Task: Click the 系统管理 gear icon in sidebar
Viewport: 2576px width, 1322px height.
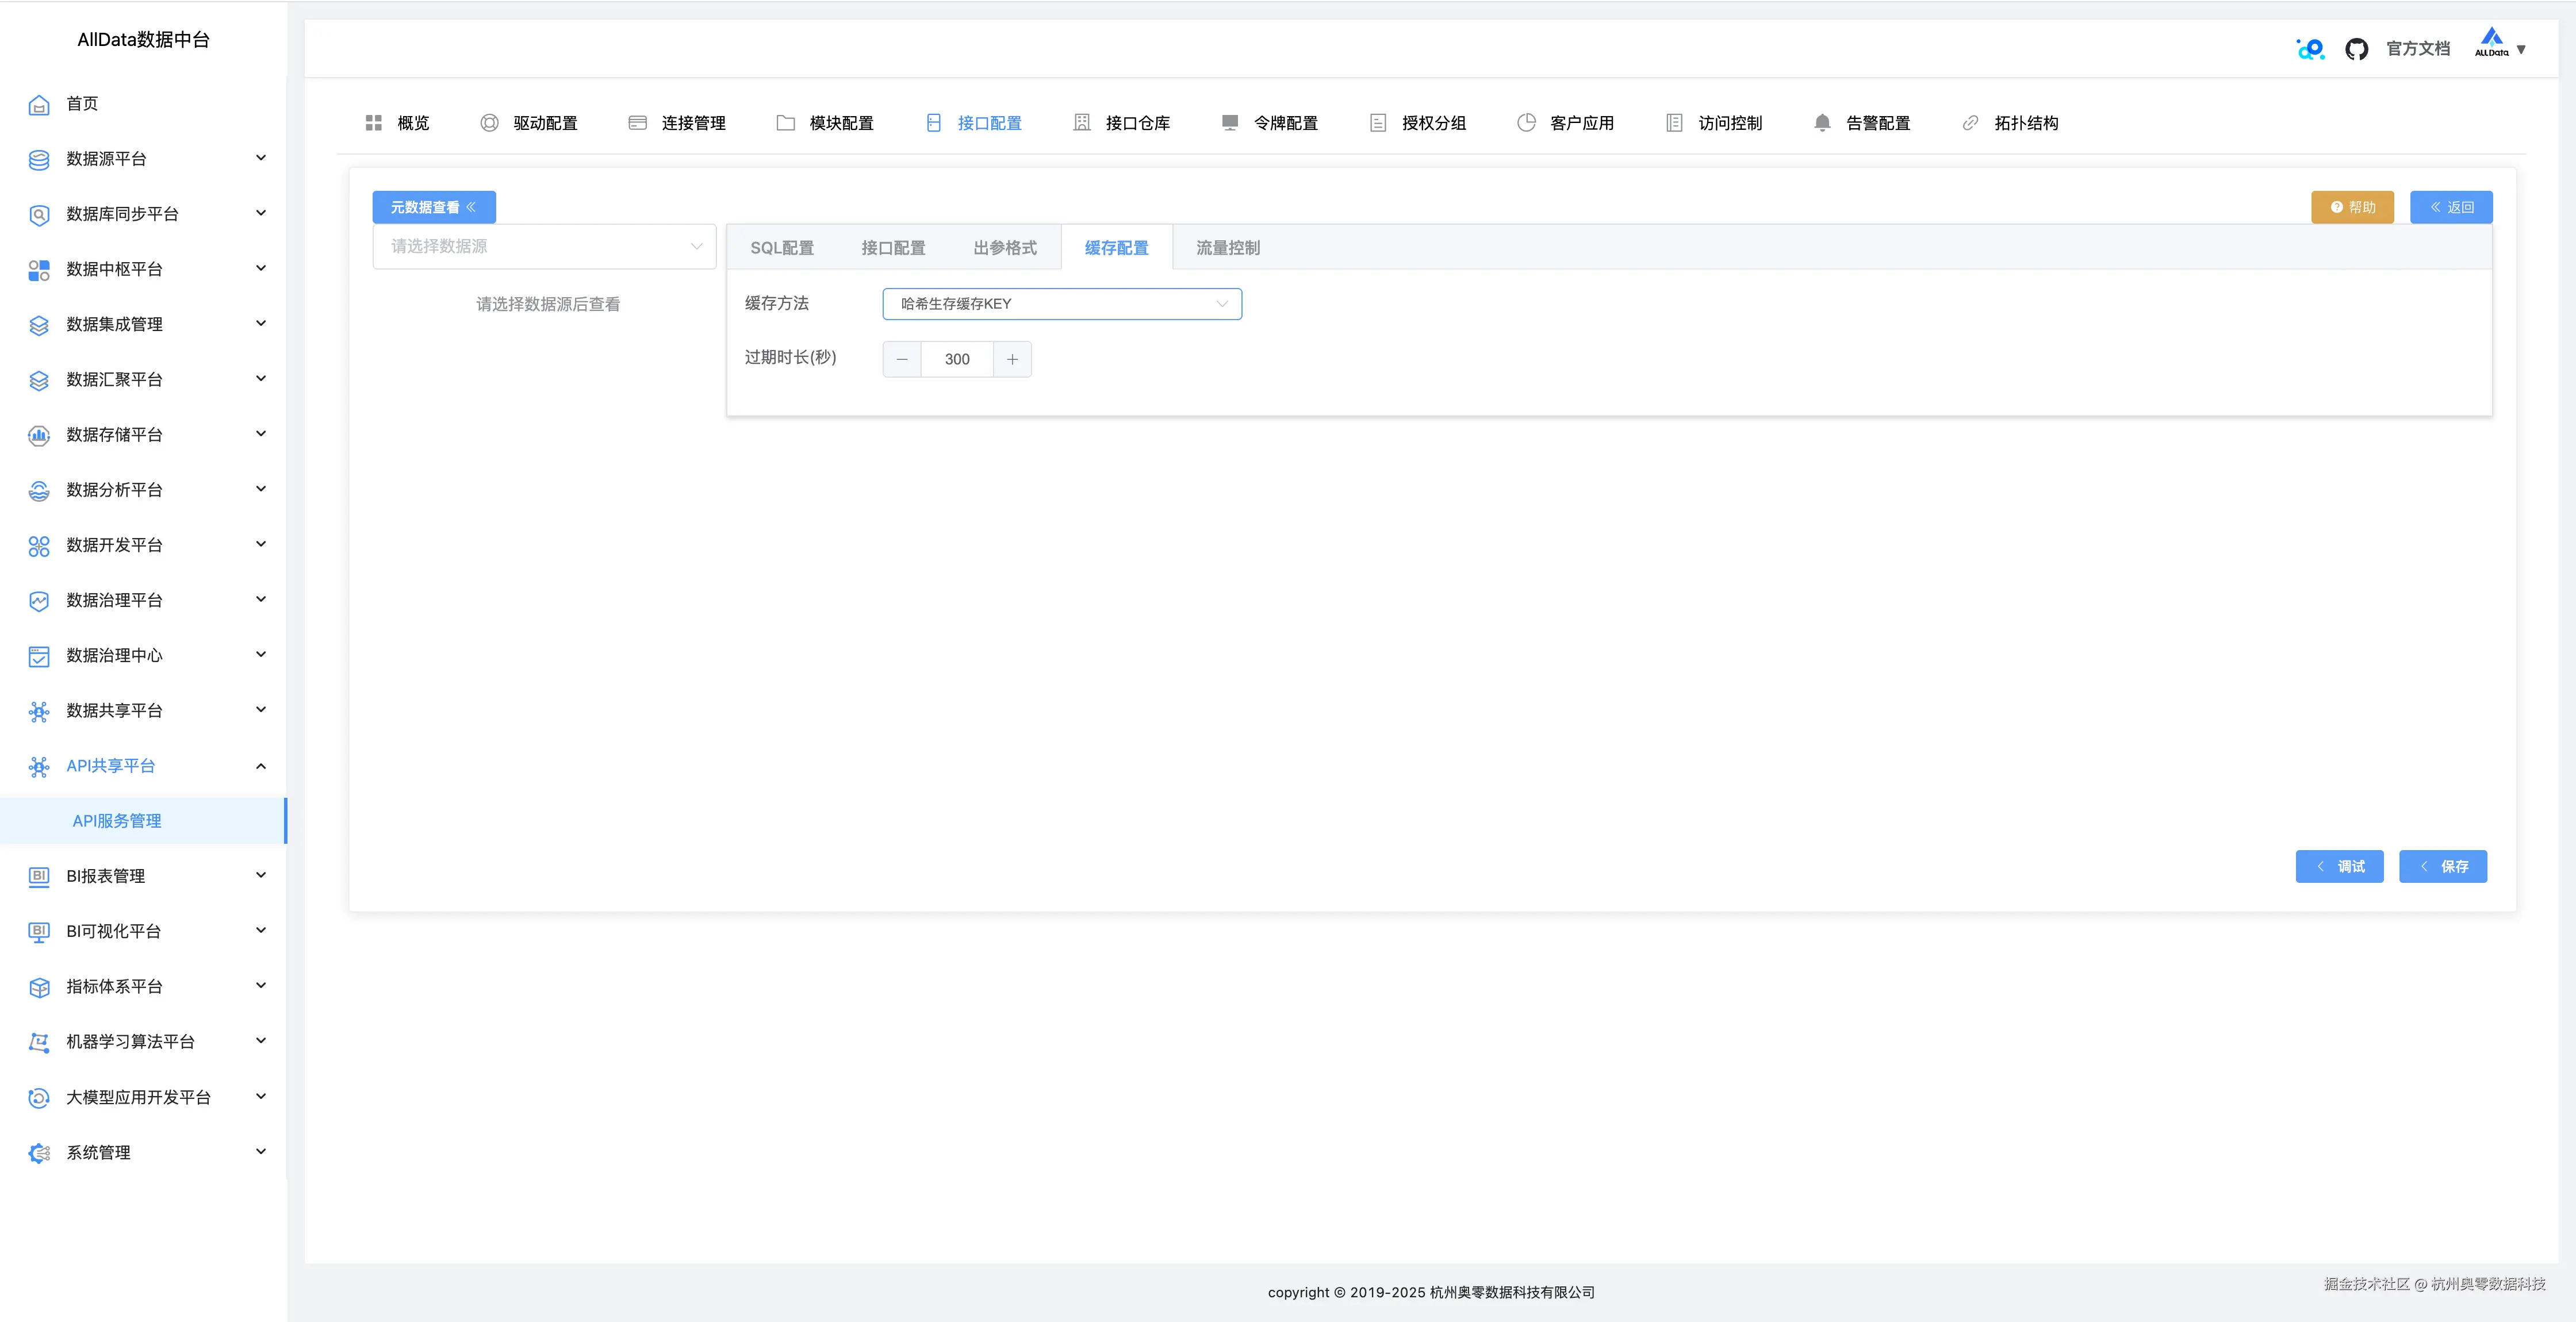Action: 39,1153
